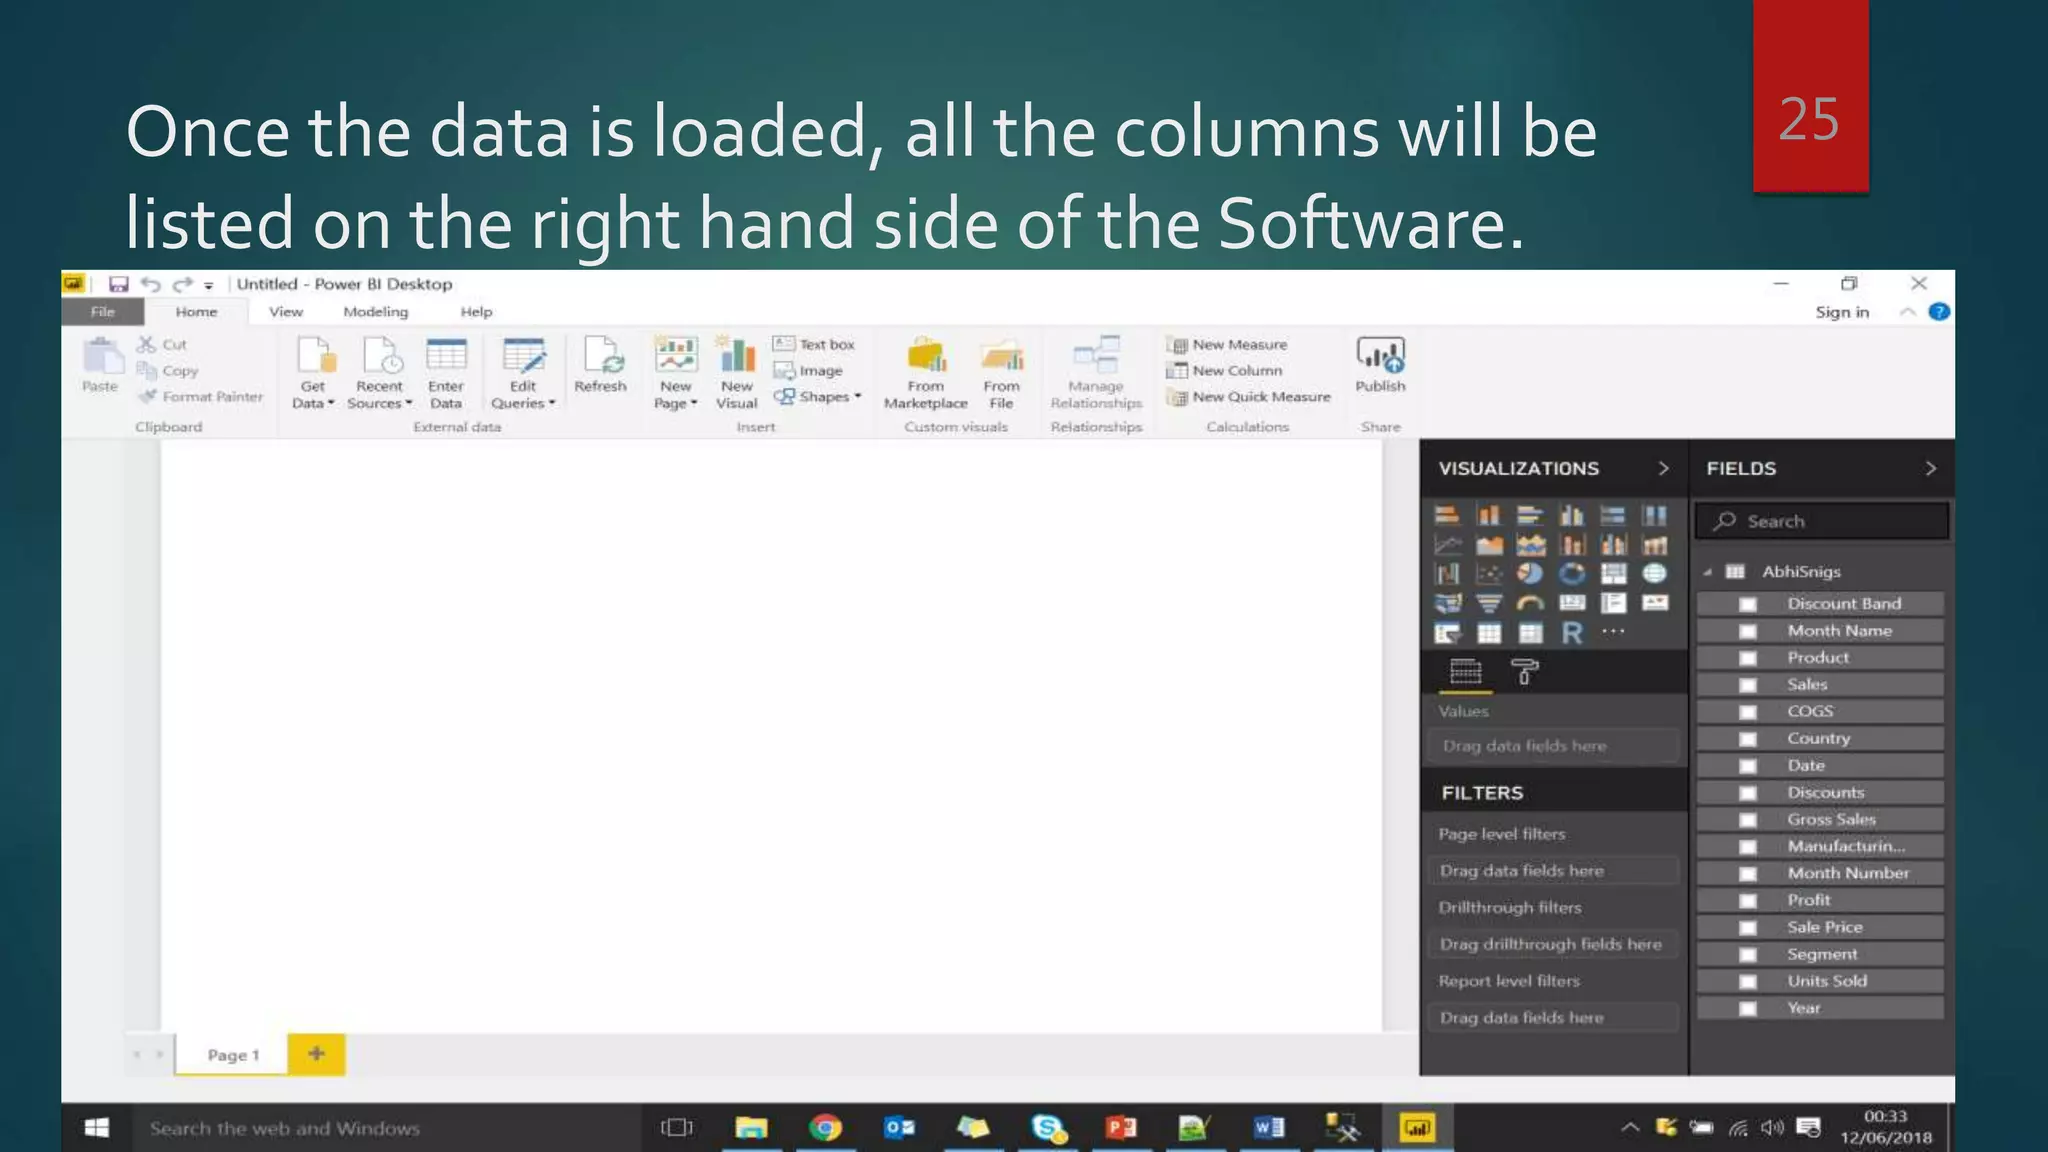
Task: Switch to the View ribbon tab
Action: click(286, 312)
